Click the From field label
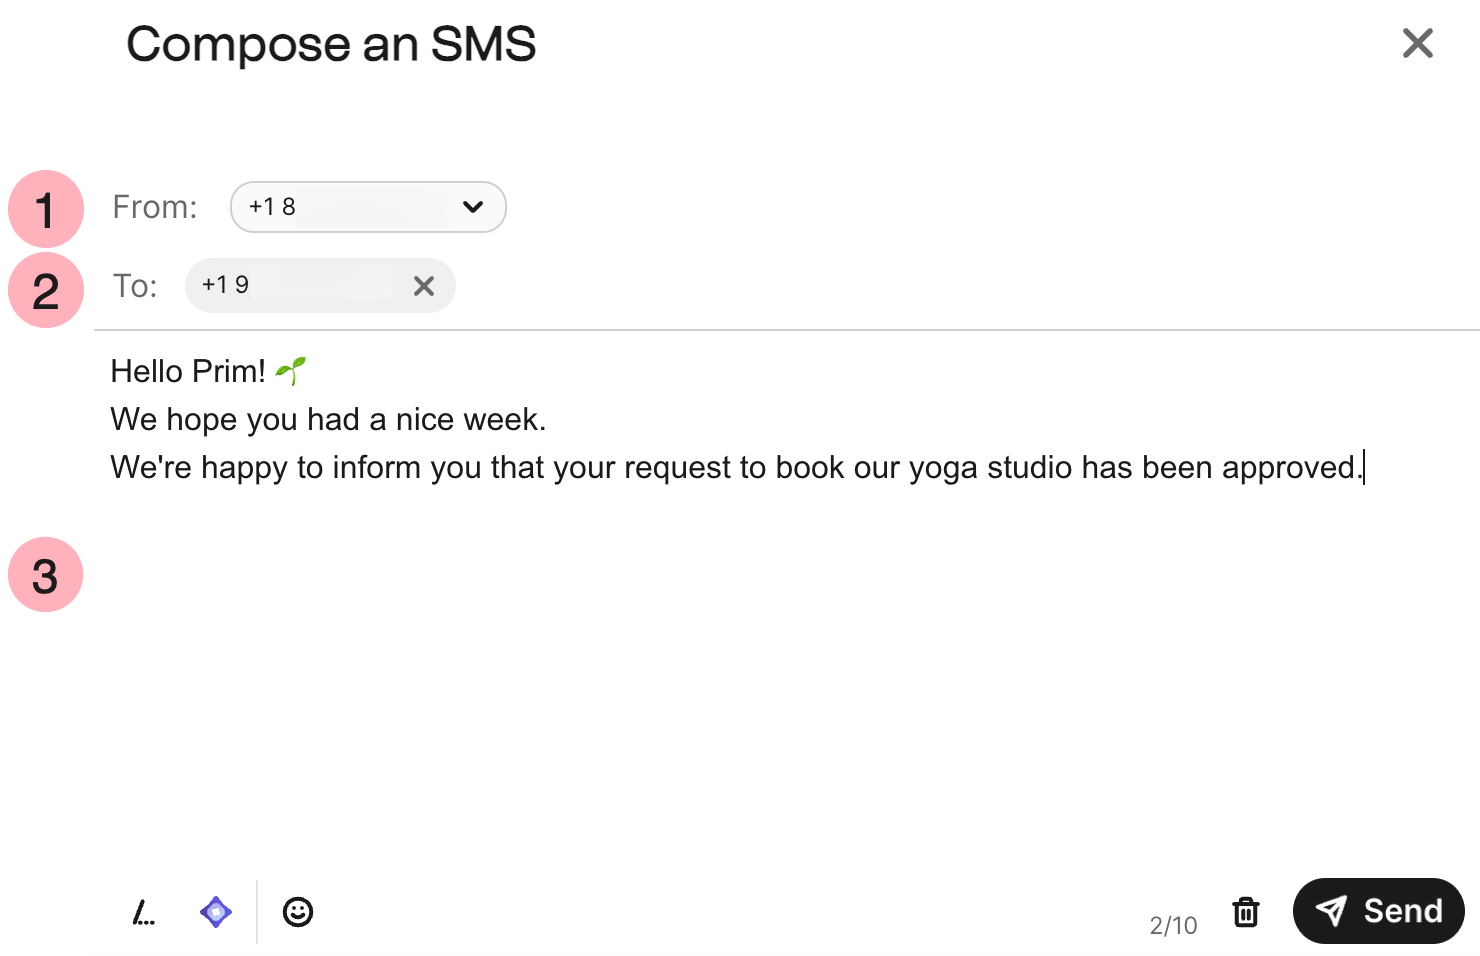This screenshot has width=1480, height=956. click(155, 207)
